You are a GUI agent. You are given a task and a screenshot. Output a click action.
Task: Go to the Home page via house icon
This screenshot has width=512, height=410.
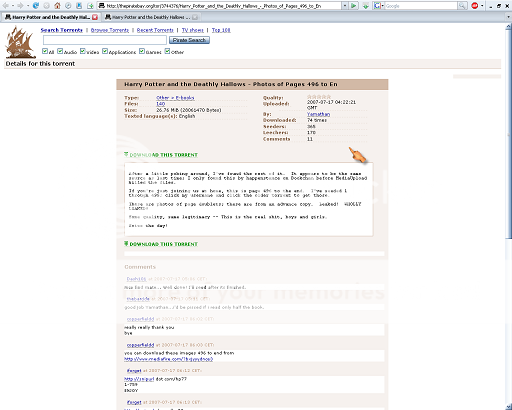click(x=57, y=6)
